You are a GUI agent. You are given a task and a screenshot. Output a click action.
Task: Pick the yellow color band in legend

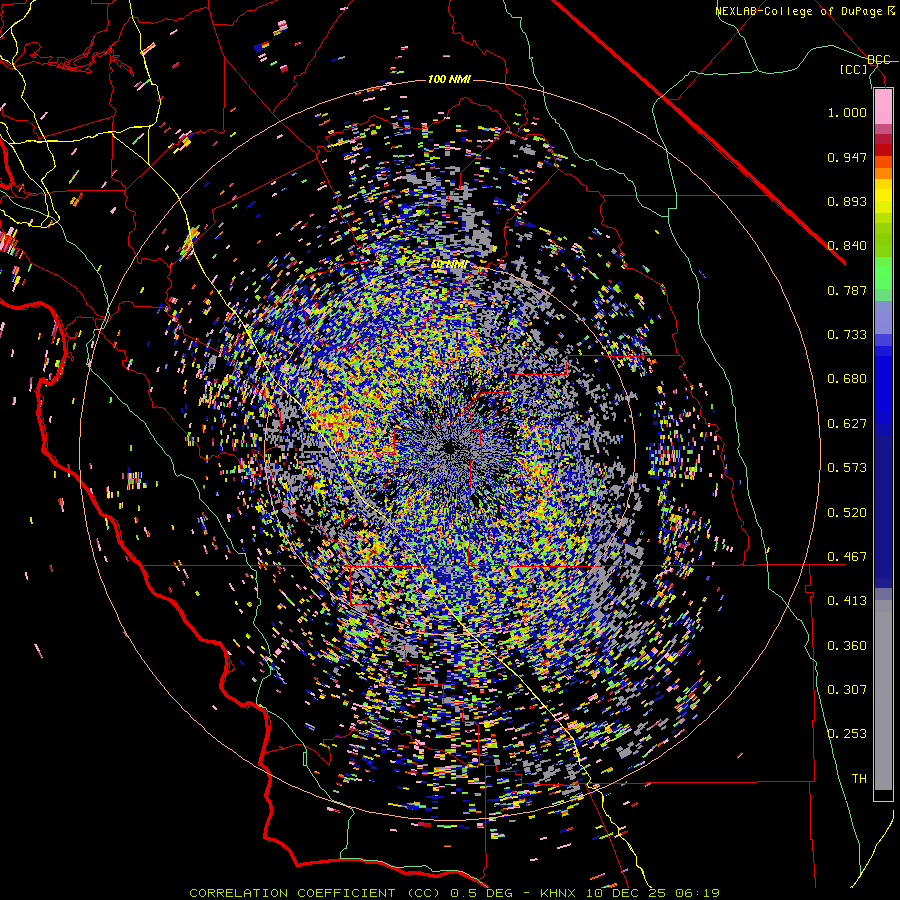tap(883, 196)
